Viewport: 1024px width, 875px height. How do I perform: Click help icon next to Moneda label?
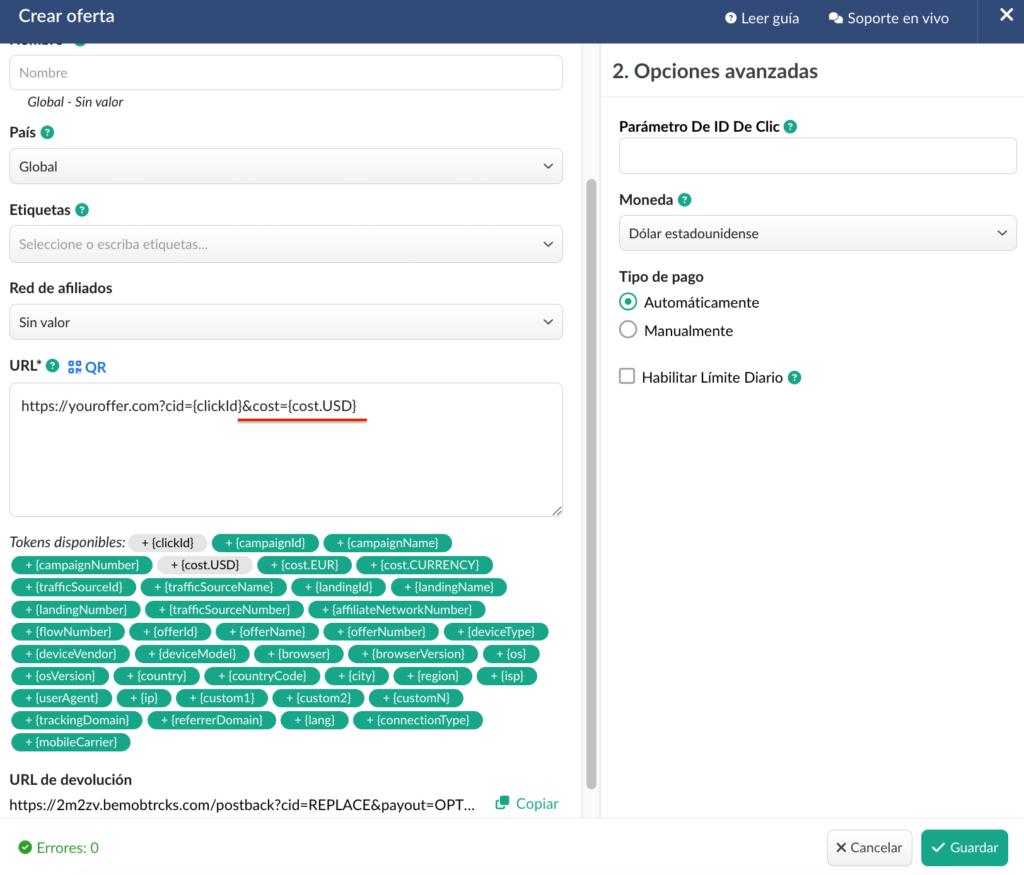click(x=686, y=200)
